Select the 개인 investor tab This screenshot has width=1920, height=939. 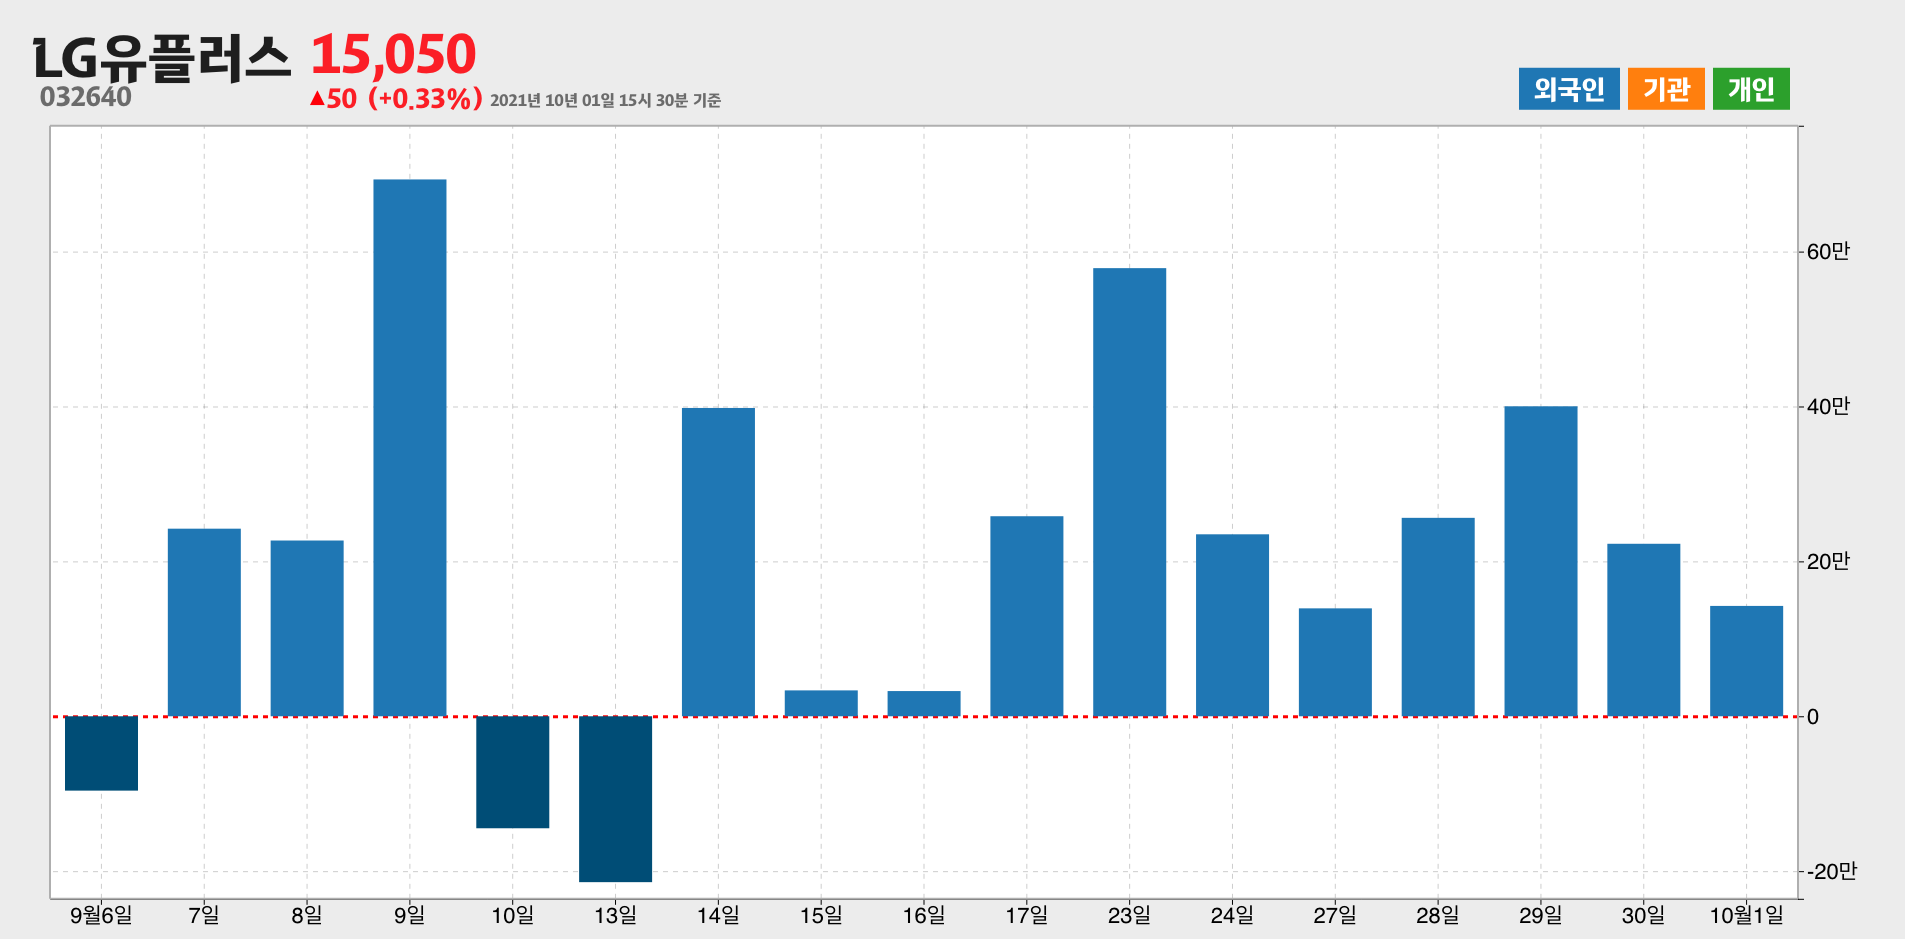pos(1750,89)
